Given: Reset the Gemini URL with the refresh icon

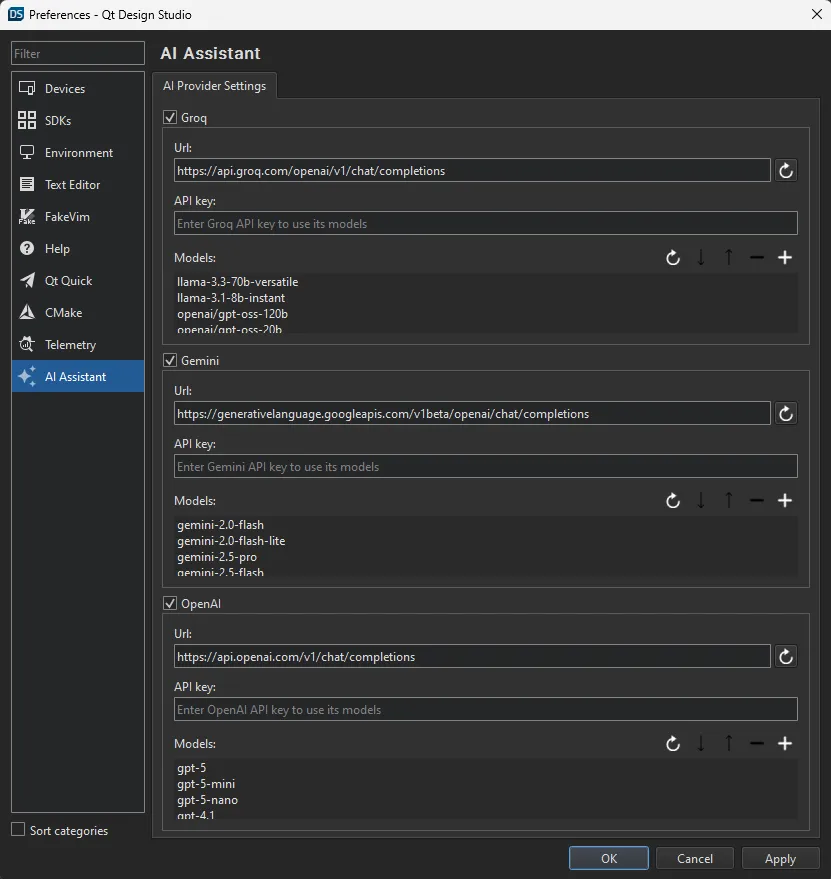Looking at the screenshot, I should 786,414.
